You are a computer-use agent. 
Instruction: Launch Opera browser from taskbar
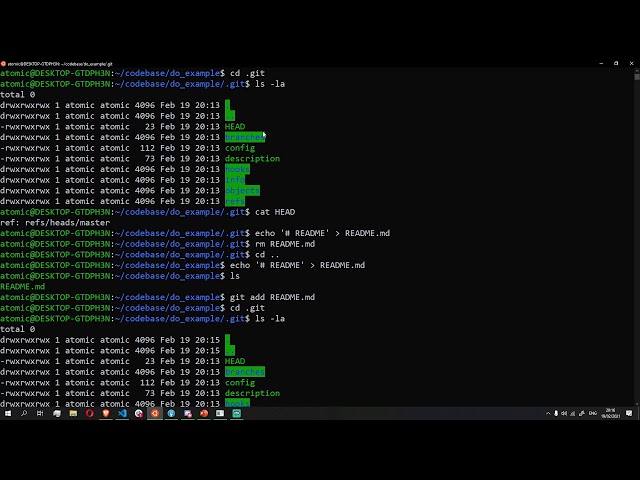(89, 413)
